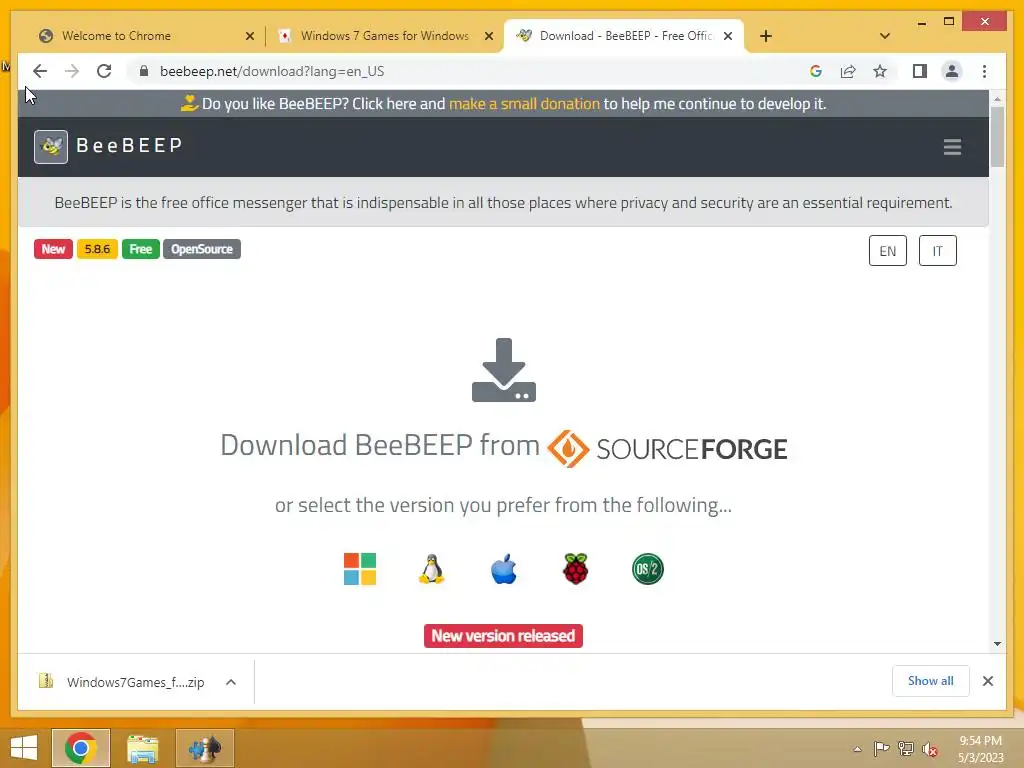Open the hamburger navigation menu
The height and width of the screenshot is (768, 1024).
952,146
